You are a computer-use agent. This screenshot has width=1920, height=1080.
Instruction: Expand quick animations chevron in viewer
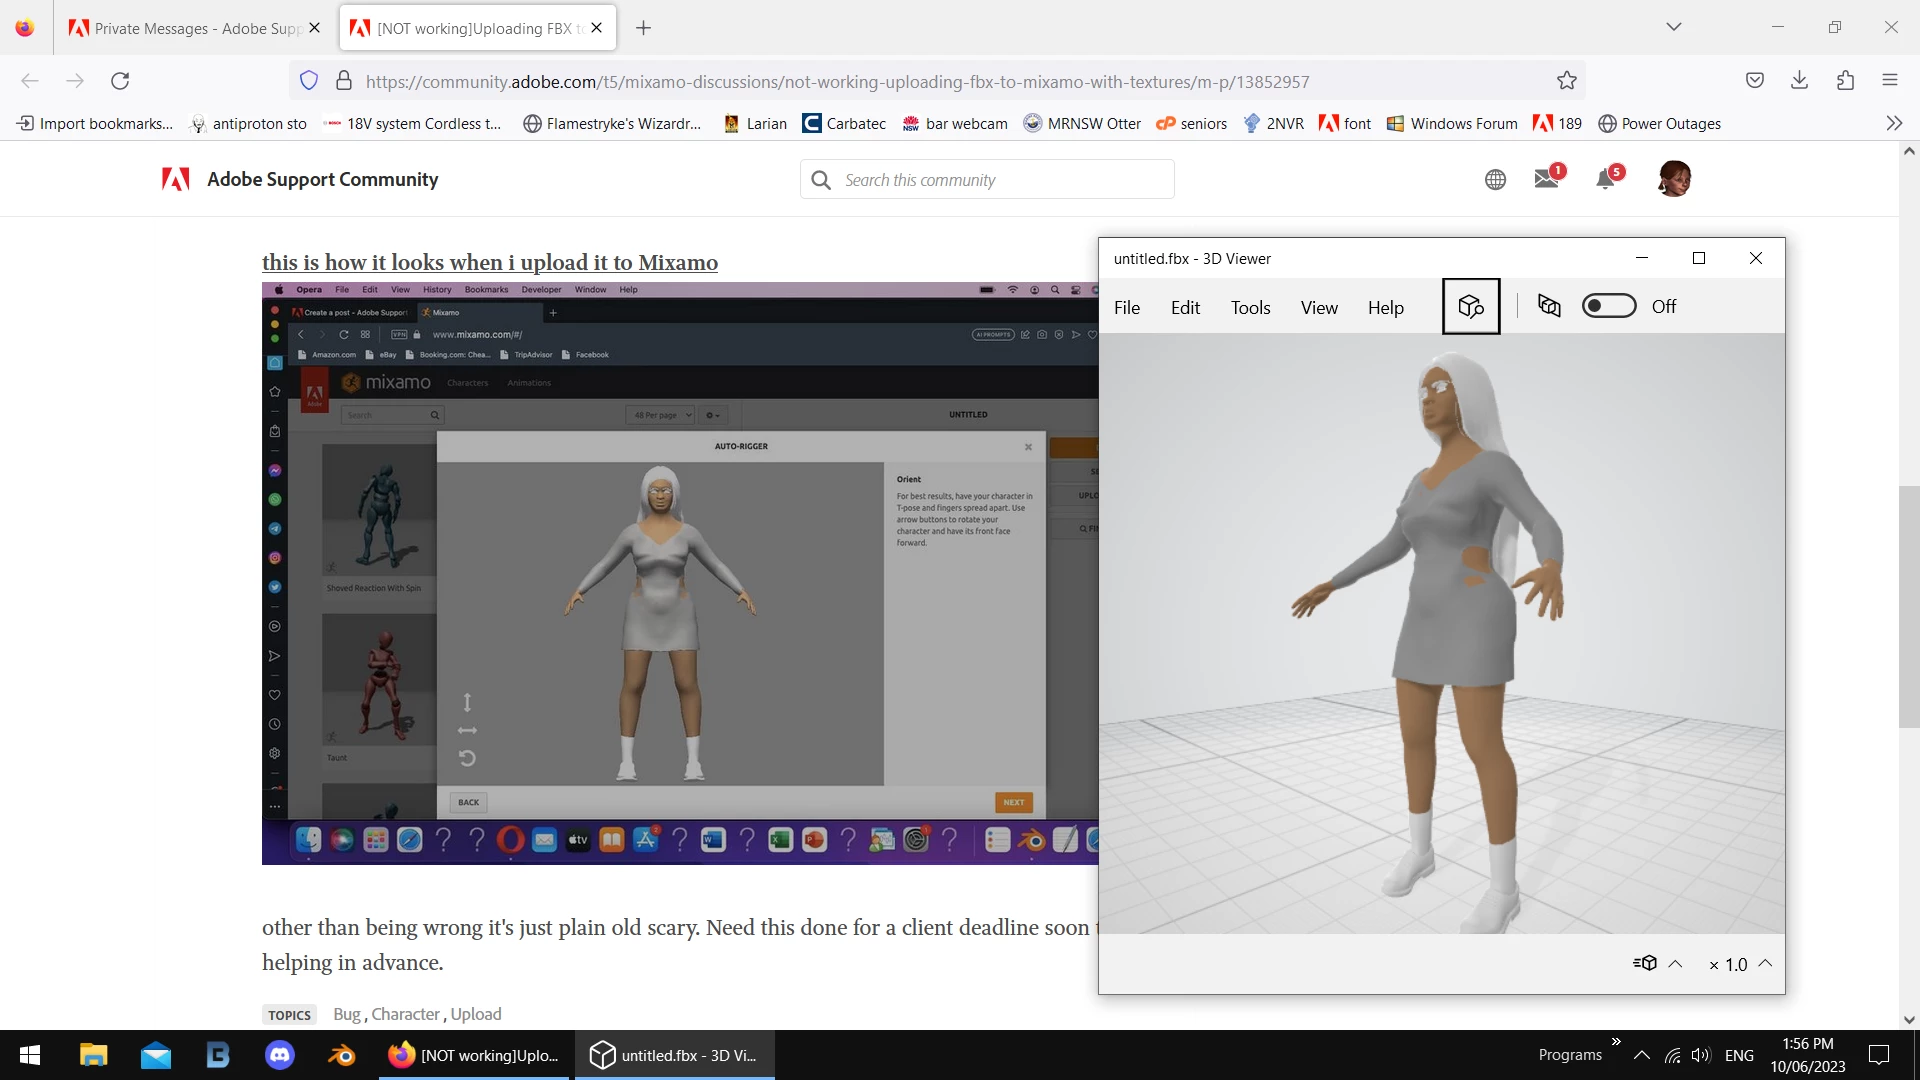click(x=1675, y=964)
